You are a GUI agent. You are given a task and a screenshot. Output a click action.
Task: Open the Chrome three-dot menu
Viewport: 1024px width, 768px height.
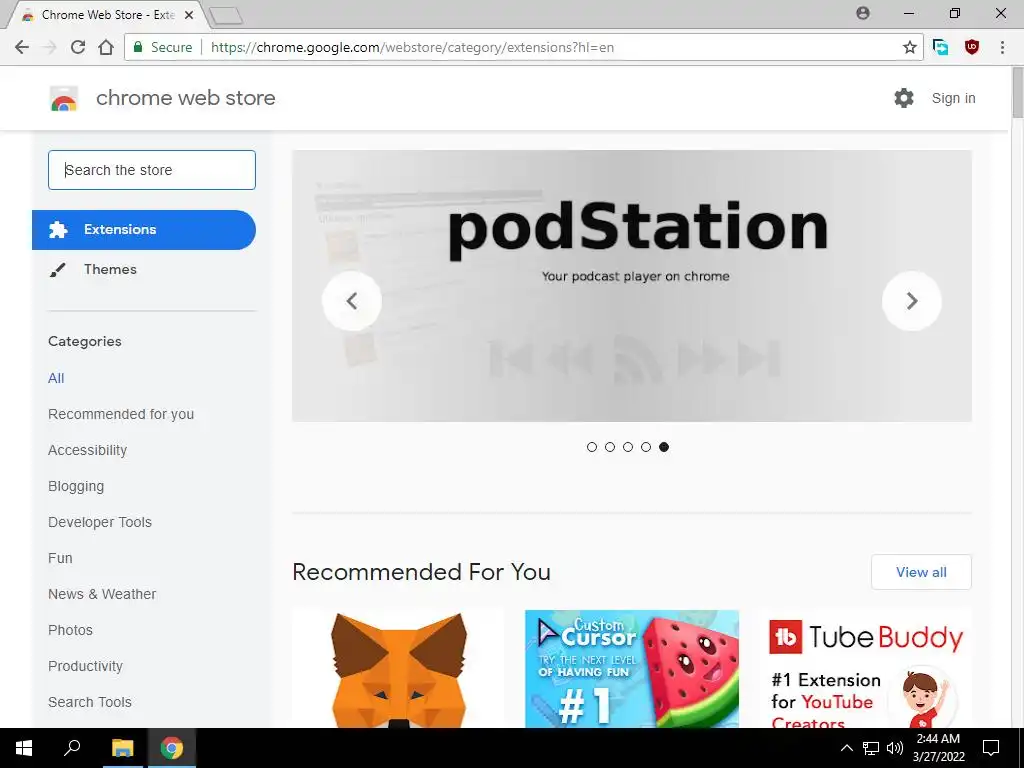point(1002,47)
